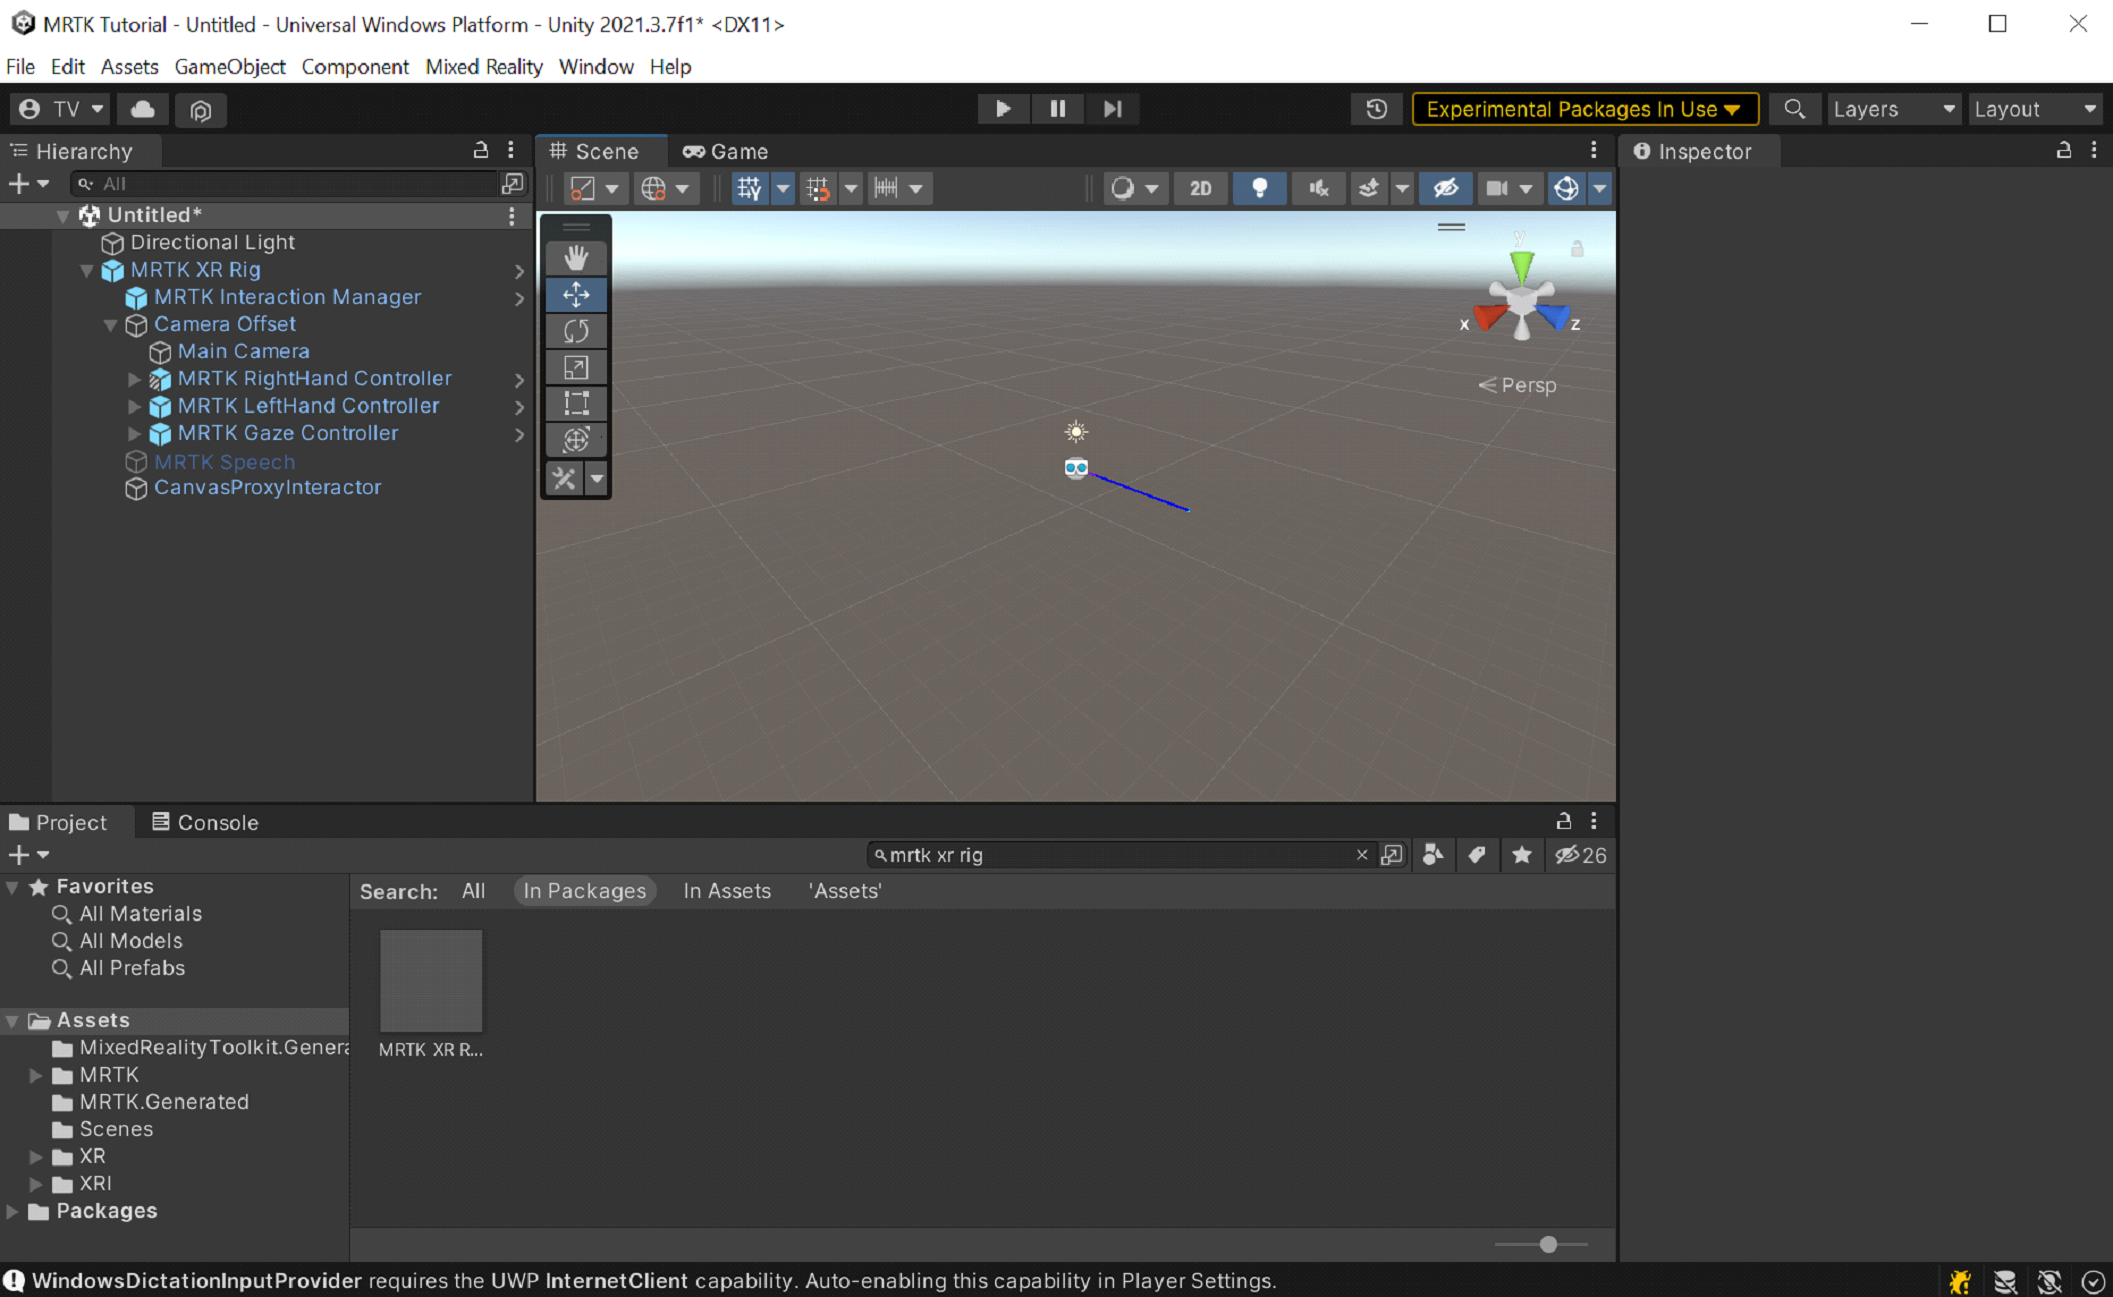The image size is (2113, 1297).
Task: Click the Custom Editor Tools icon
Action: coord(567,480)
